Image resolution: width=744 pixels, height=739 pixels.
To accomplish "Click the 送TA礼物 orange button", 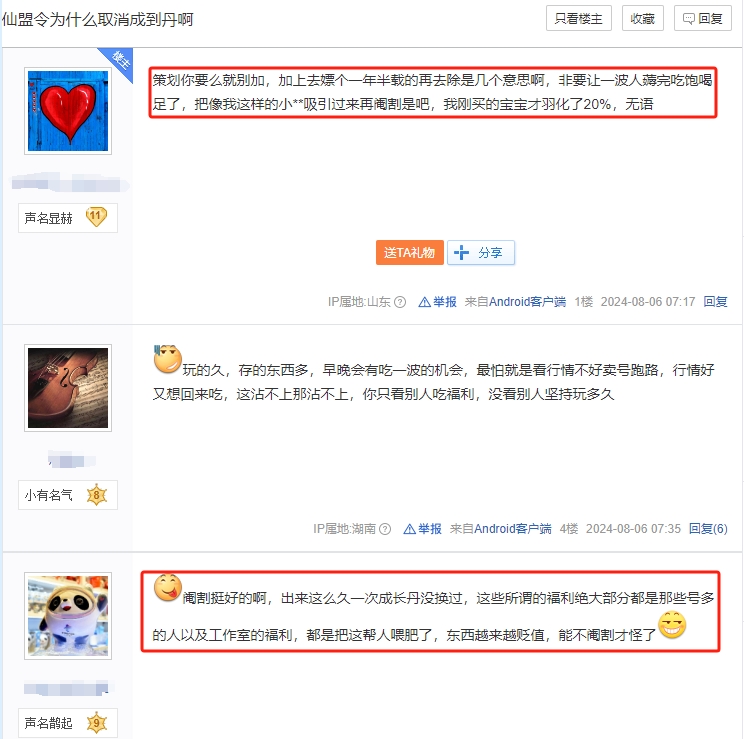I will tap(409, 253).
